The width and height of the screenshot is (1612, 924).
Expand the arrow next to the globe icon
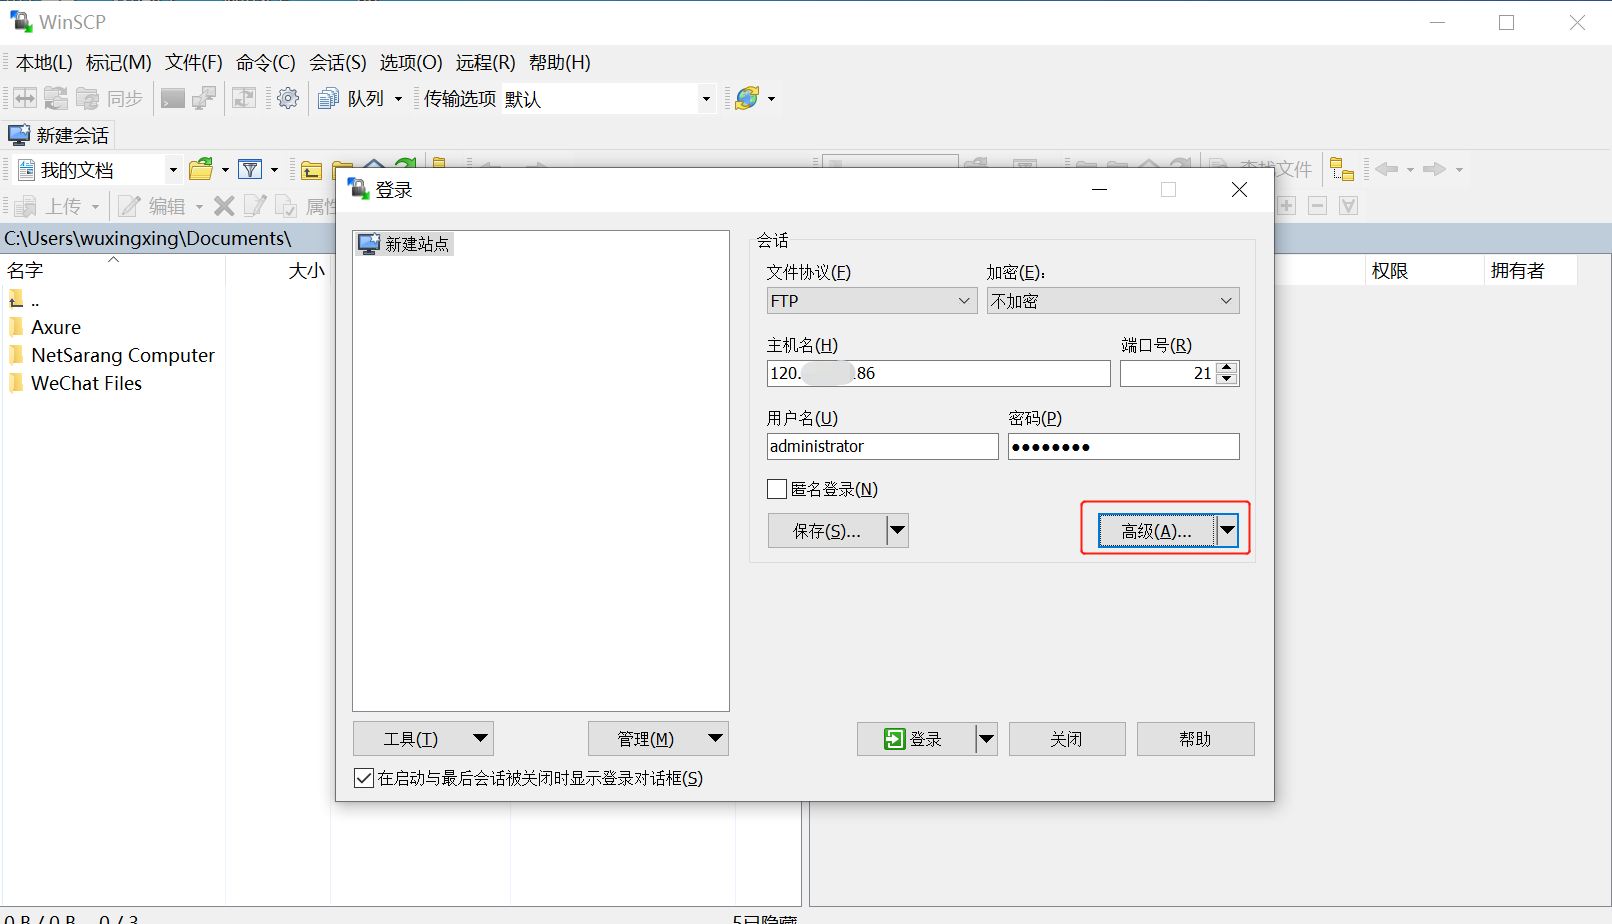pos(771,99)
